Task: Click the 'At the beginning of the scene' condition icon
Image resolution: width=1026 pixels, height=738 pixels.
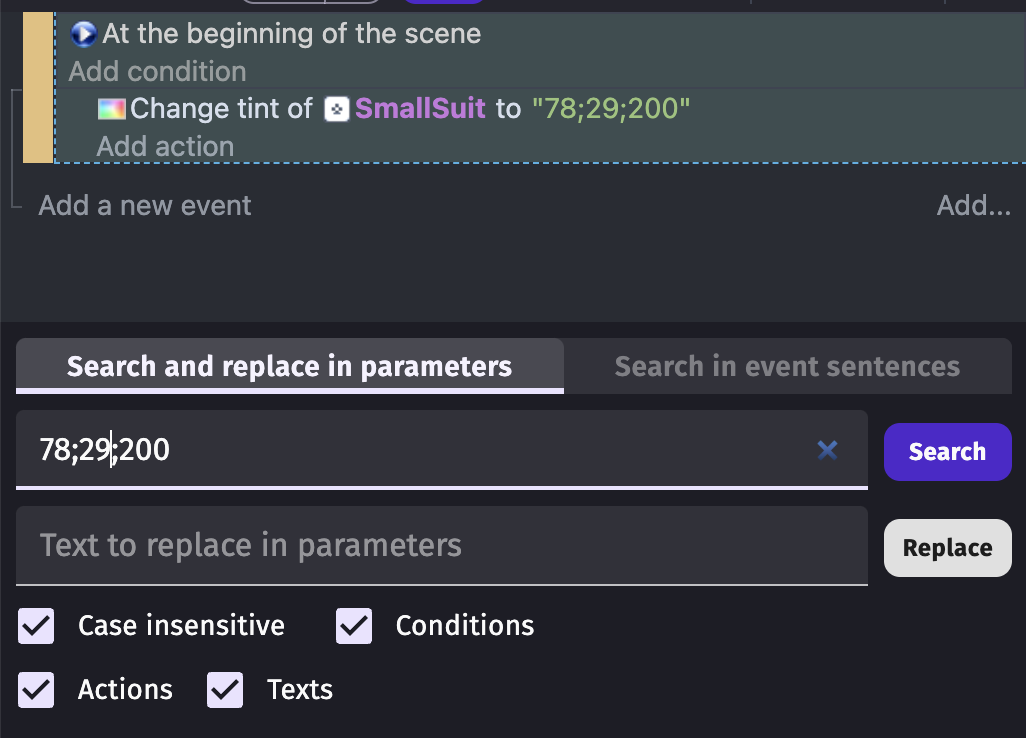Action: click(83, 33)
